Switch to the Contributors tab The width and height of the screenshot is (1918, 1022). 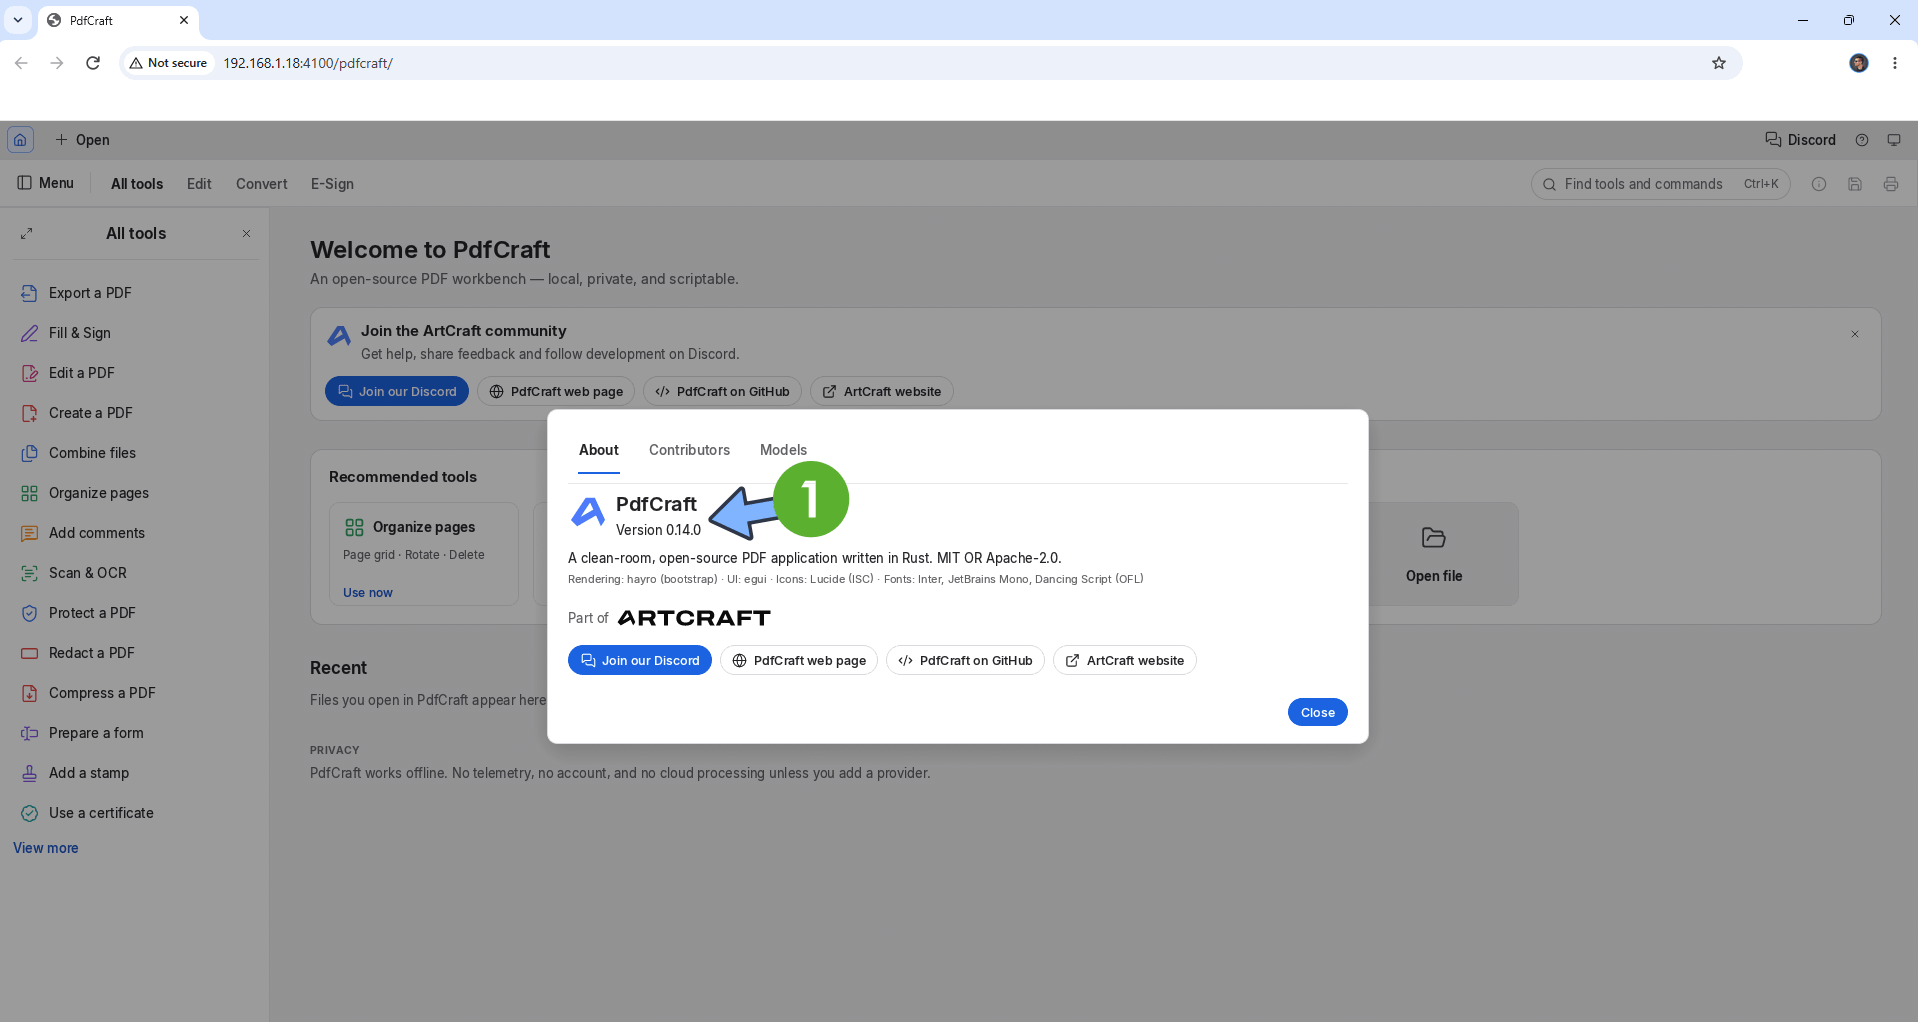click(689, 450)
